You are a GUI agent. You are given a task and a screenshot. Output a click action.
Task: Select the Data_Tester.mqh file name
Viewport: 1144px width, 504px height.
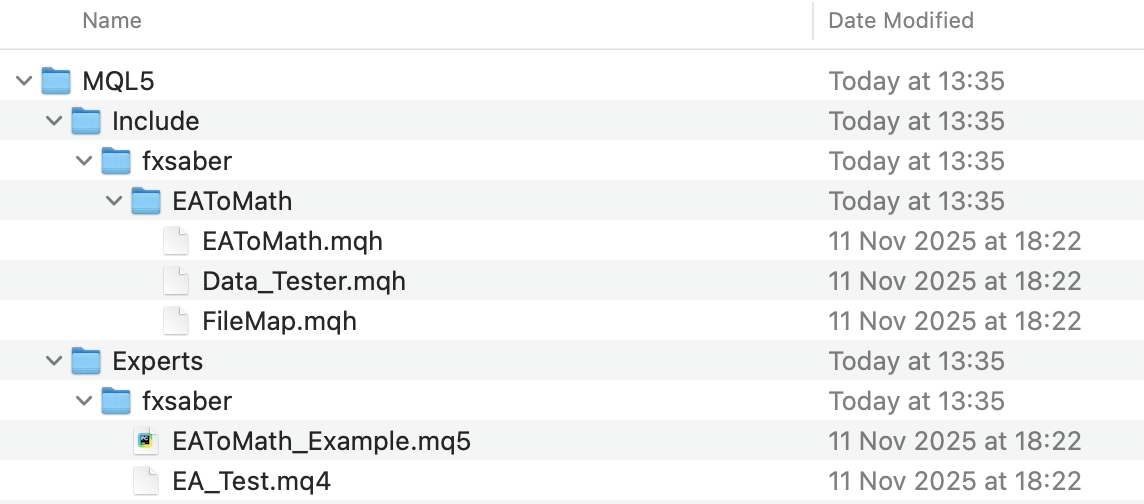tap(303, 281)
